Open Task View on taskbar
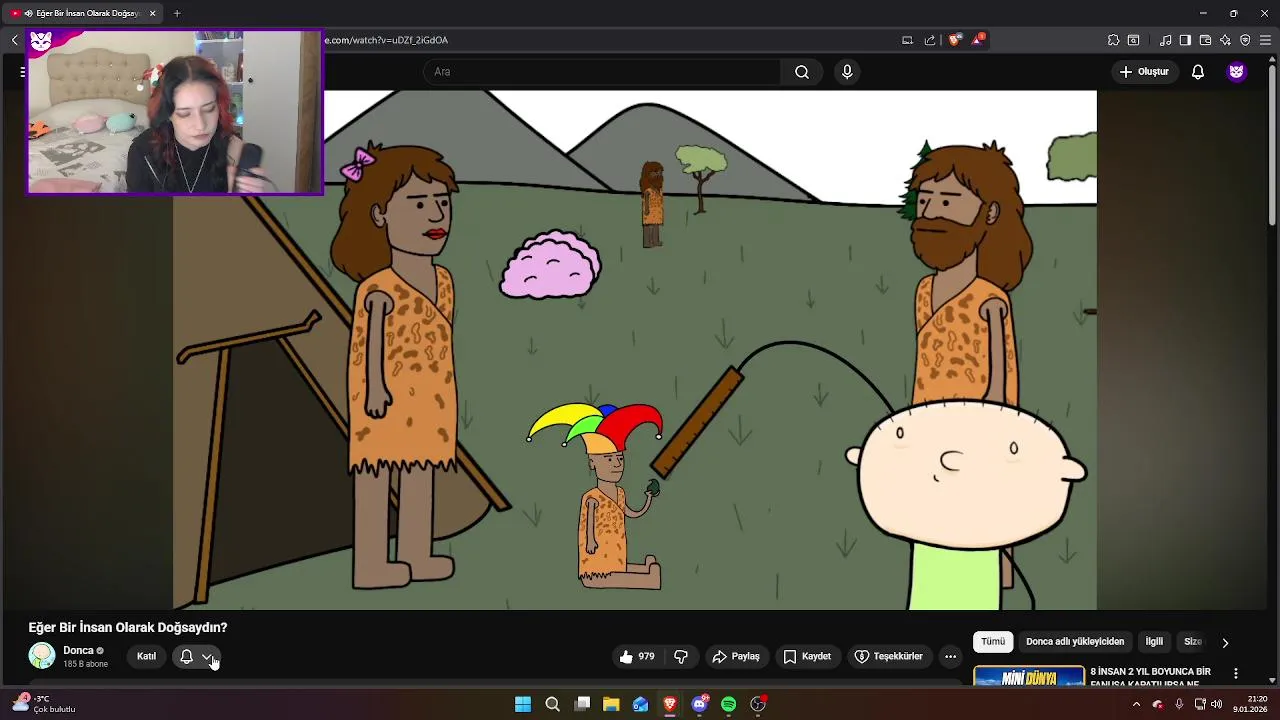 (582, 704)
